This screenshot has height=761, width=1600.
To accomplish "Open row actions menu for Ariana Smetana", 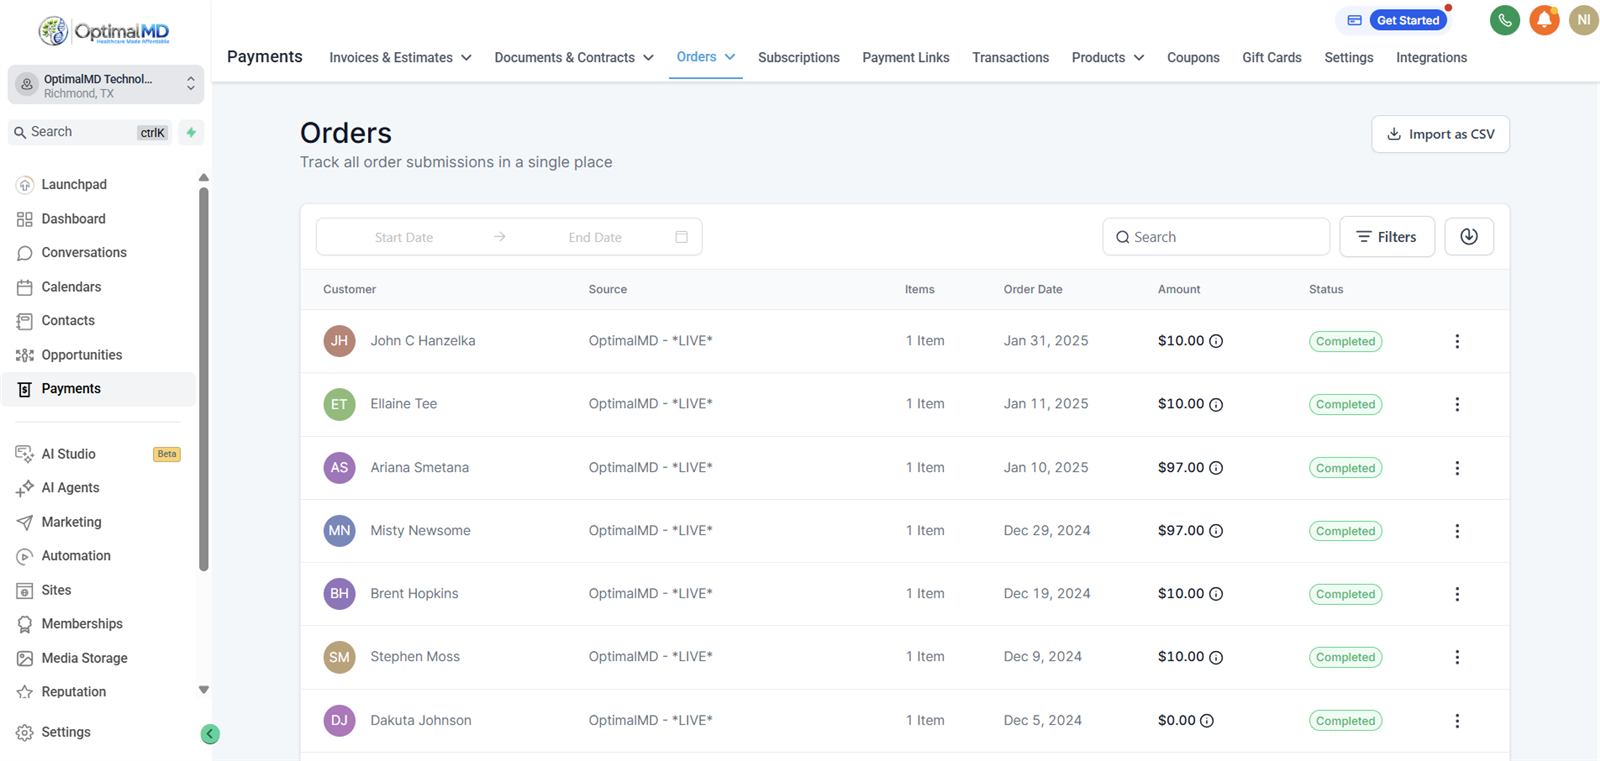I will coord(1457,468).
